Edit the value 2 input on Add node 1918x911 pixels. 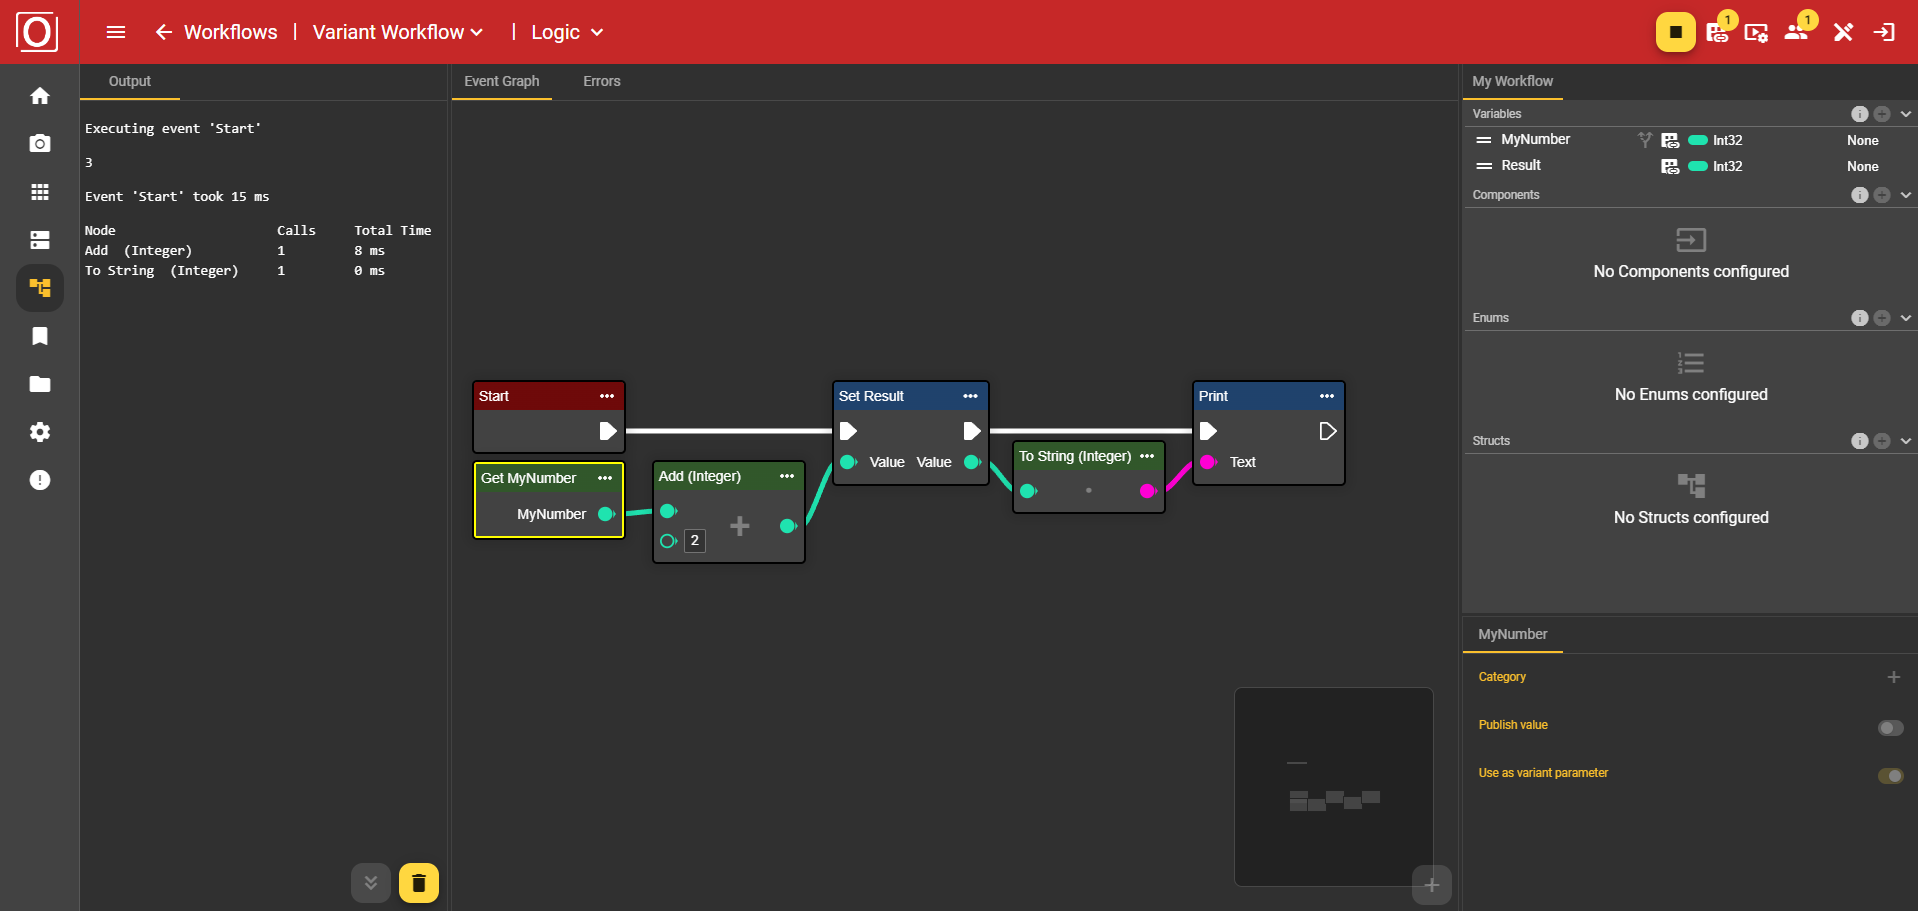coord(694,540)
